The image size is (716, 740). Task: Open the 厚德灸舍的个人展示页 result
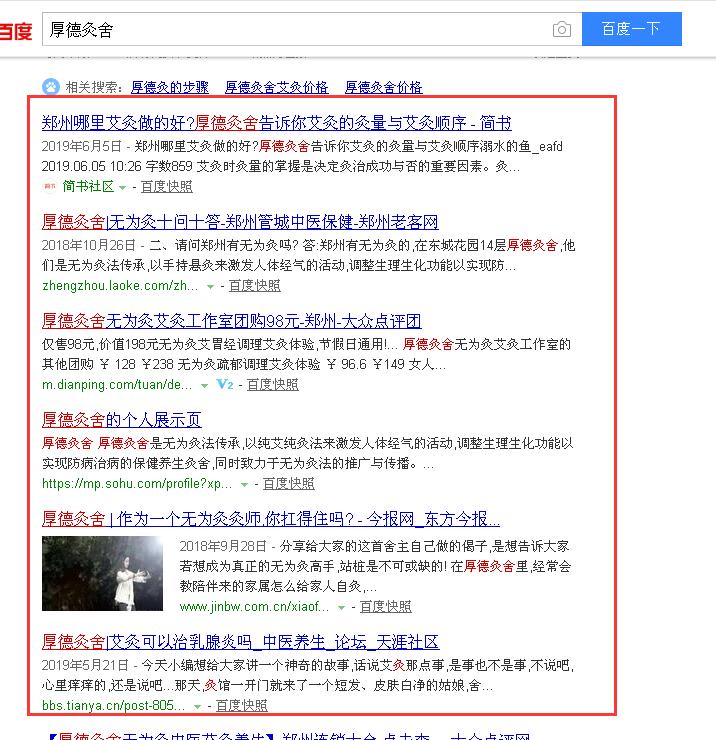point(121,419)
